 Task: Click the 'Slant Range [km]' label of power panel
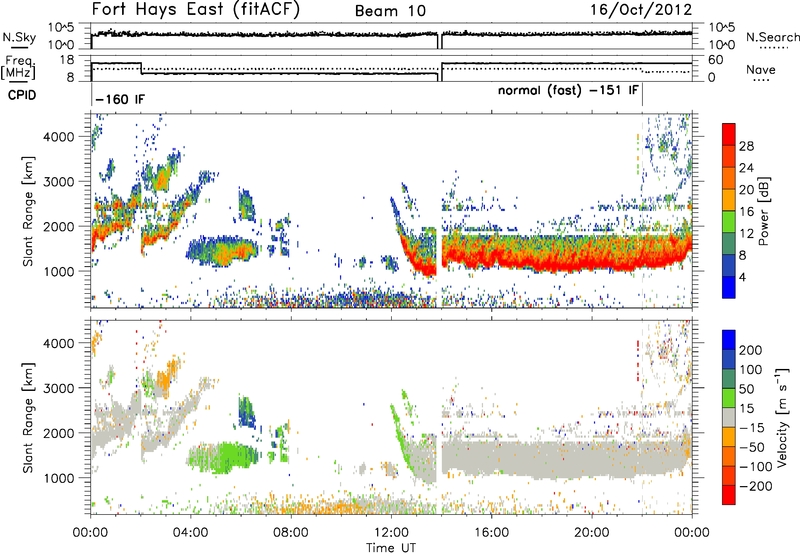coord(28,211)
